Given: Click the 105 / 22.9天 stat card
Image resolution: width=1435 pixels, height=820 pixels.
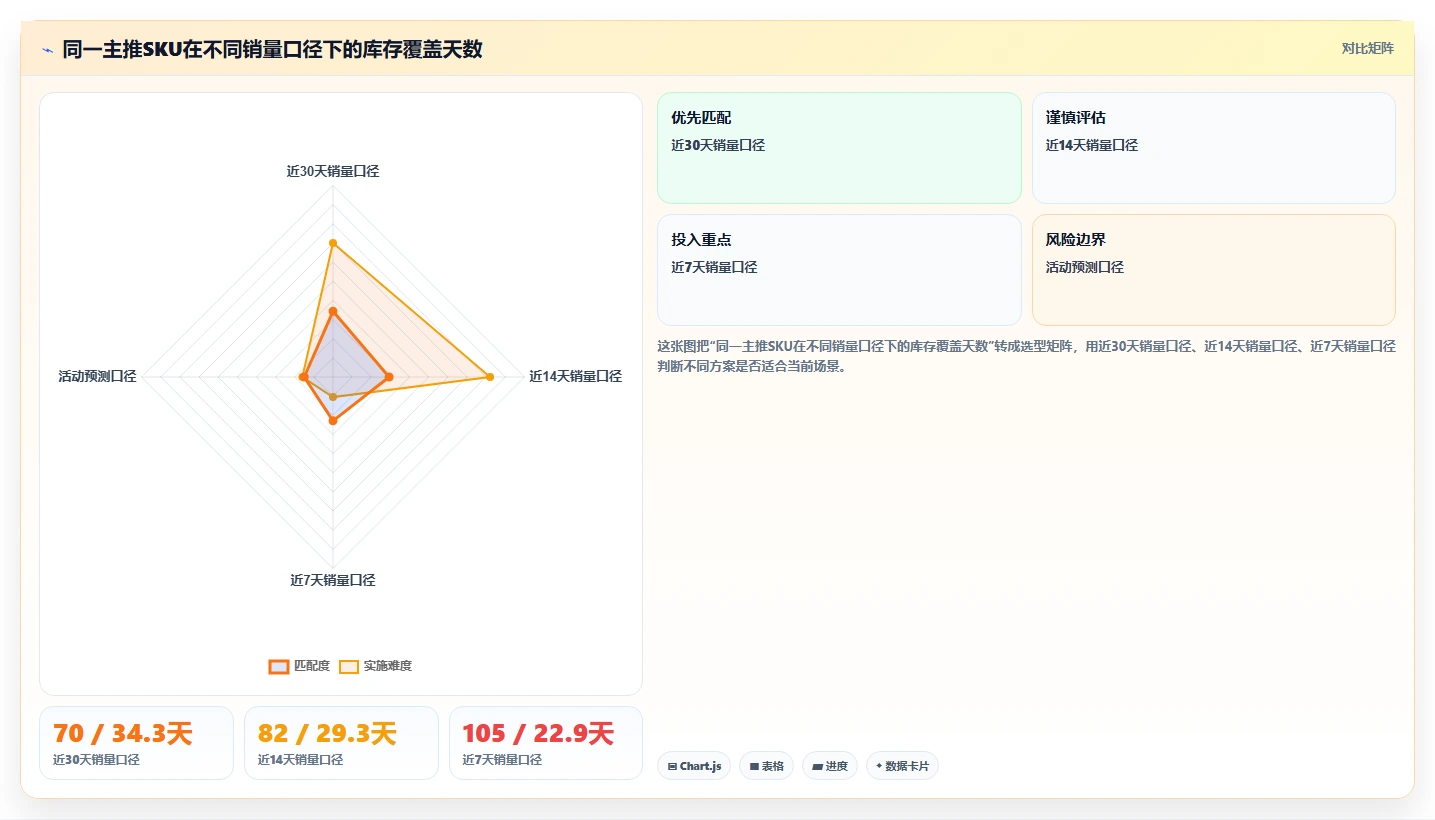Looking at the screenshot, I should click(546, 743).
